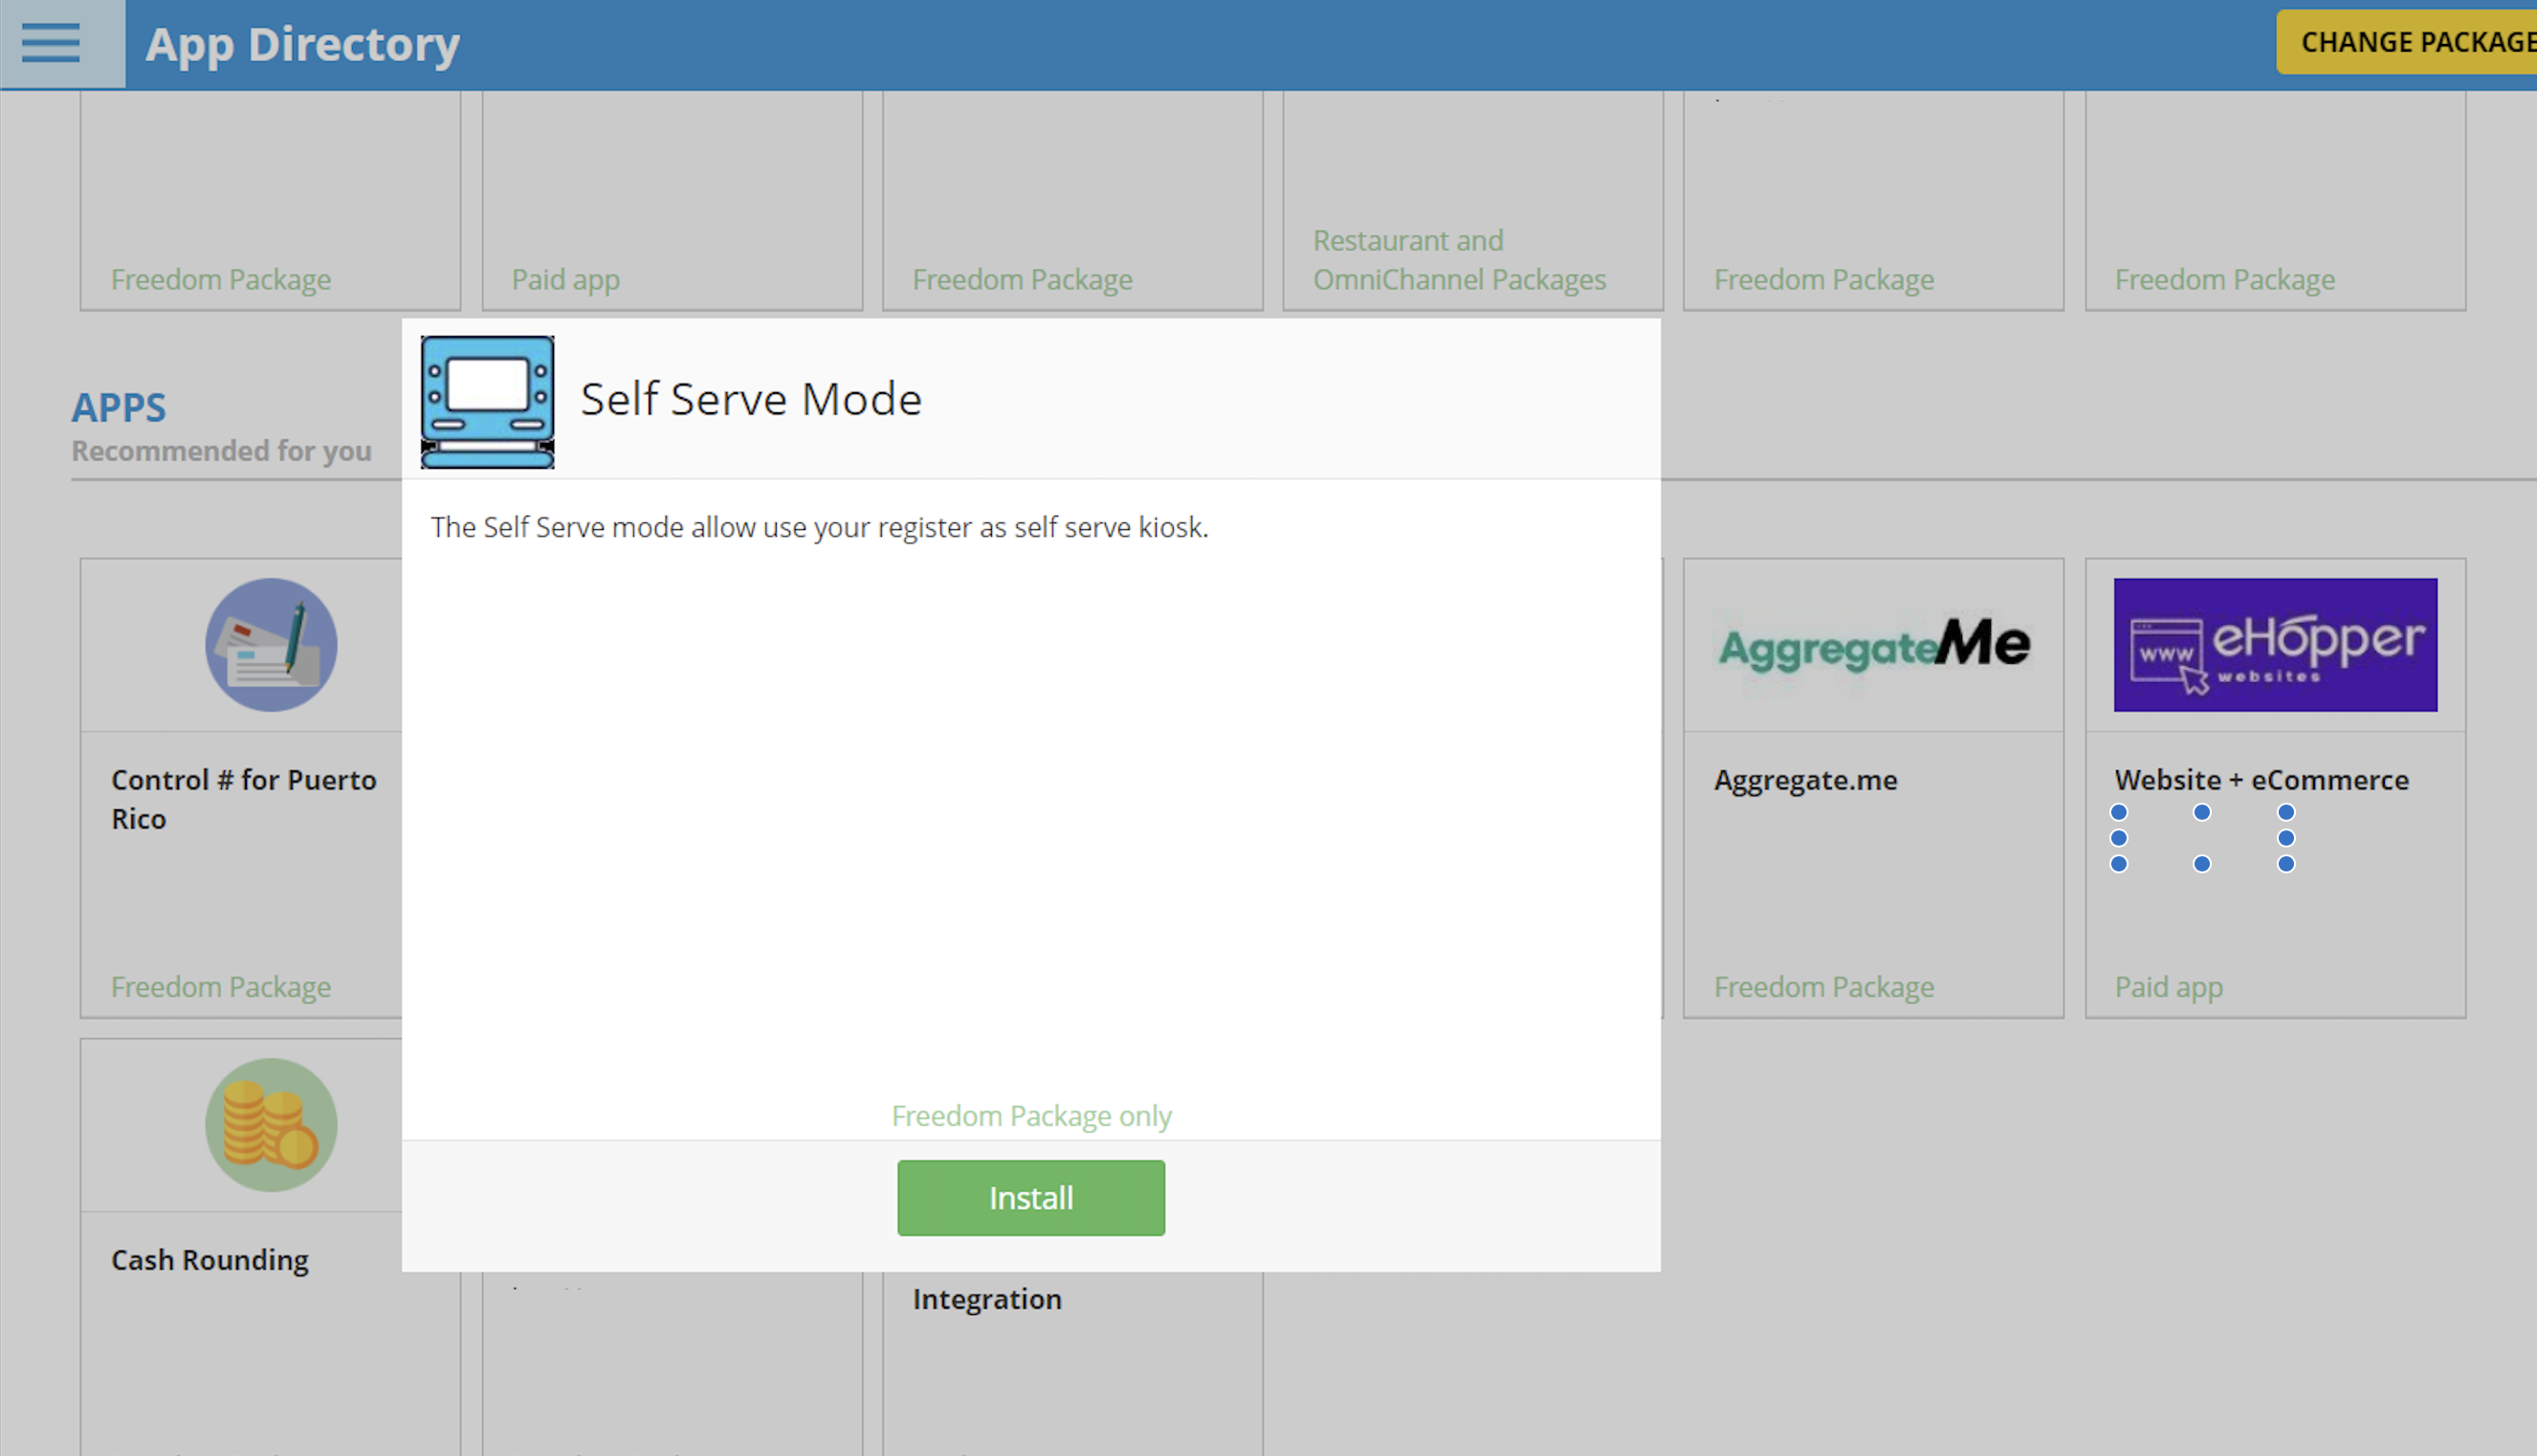Click the APPS section heading
Viewport: 2537px width, 1456px height.
[119, 407]
